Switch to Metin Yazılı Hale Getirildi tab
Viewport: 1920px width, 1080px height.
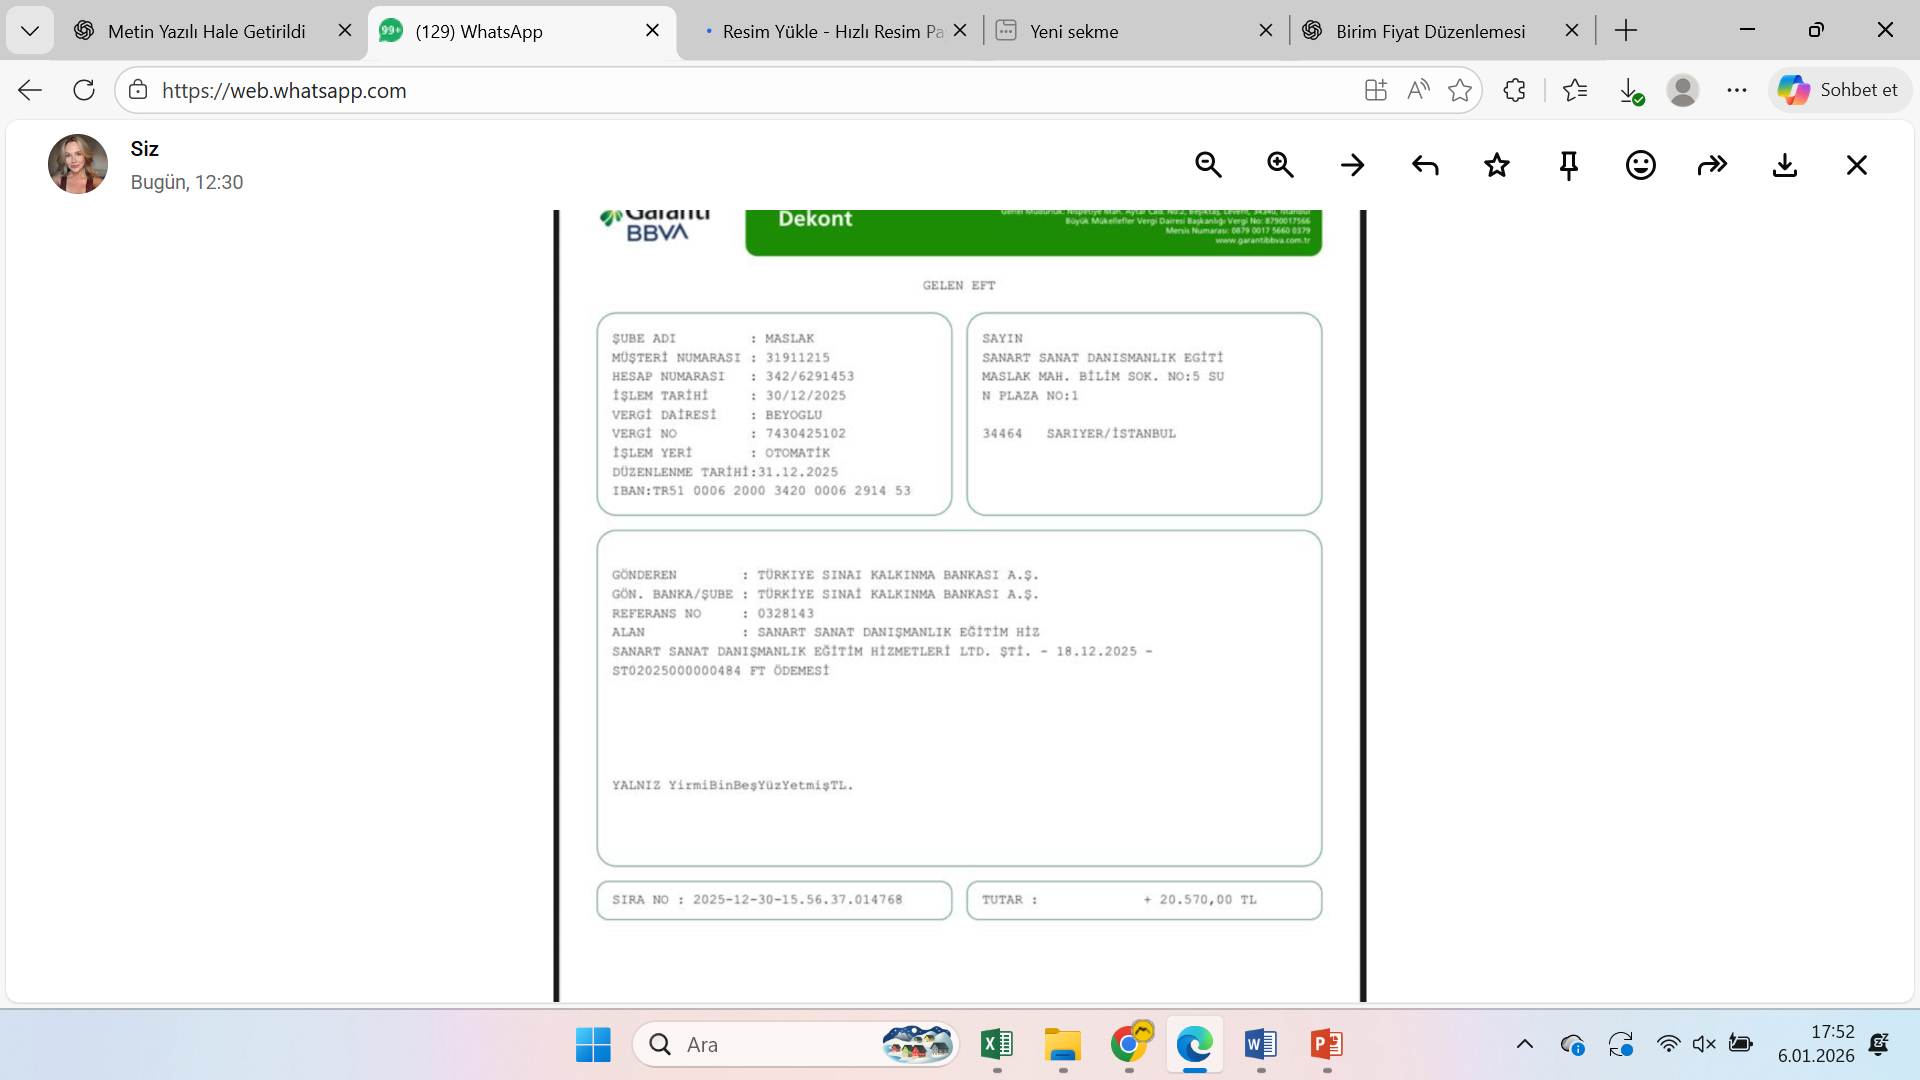(x=206, y=31)
